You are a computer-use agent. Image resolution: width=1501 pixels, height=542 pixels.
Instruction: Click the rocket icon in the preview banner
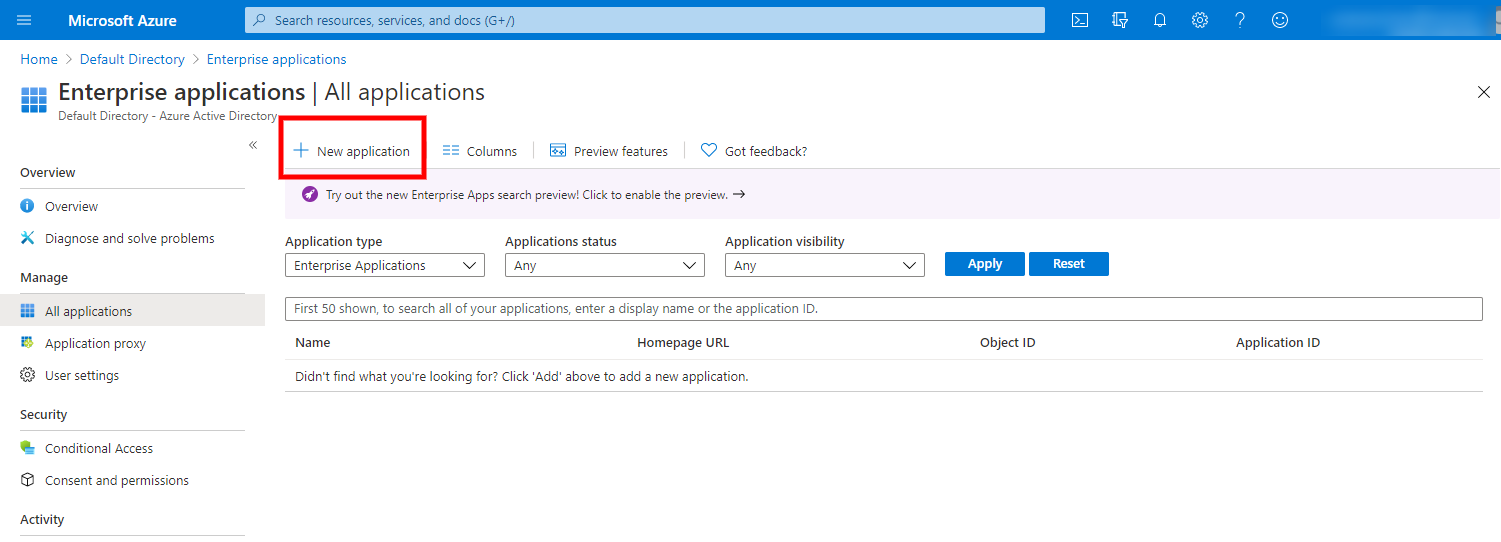click(x=310, y=194)
